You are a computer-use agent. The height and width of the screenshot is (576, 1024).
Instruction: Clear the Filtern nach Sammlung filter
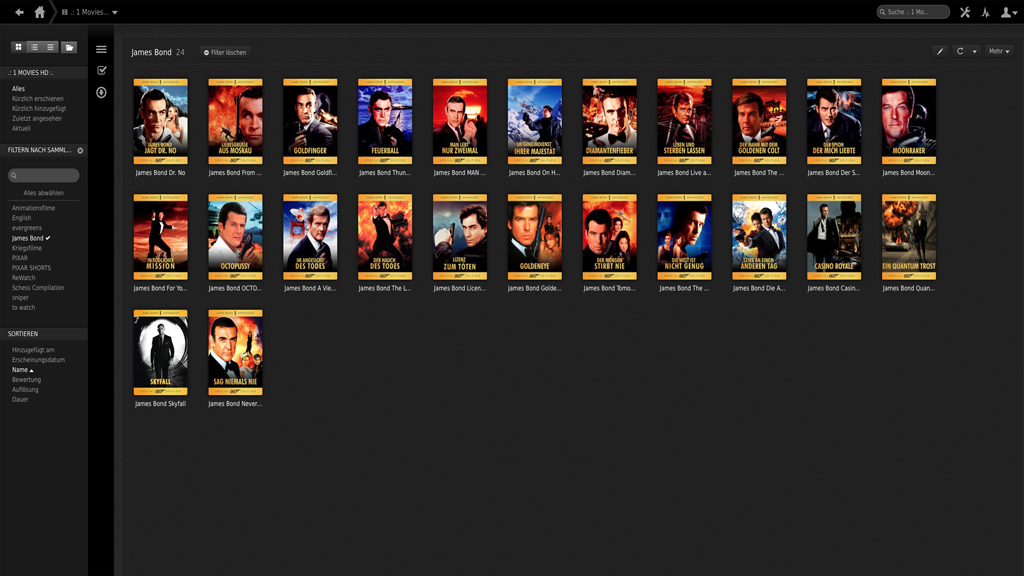[80, 150]
